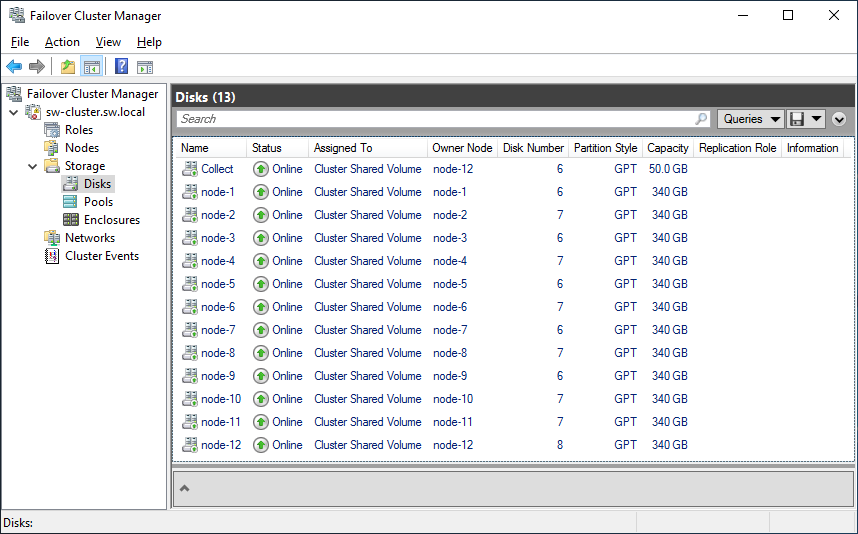Screen dimensions: 858x534
Task: Toggle the Show/Hide Action Pane icon
Action: 145,67
